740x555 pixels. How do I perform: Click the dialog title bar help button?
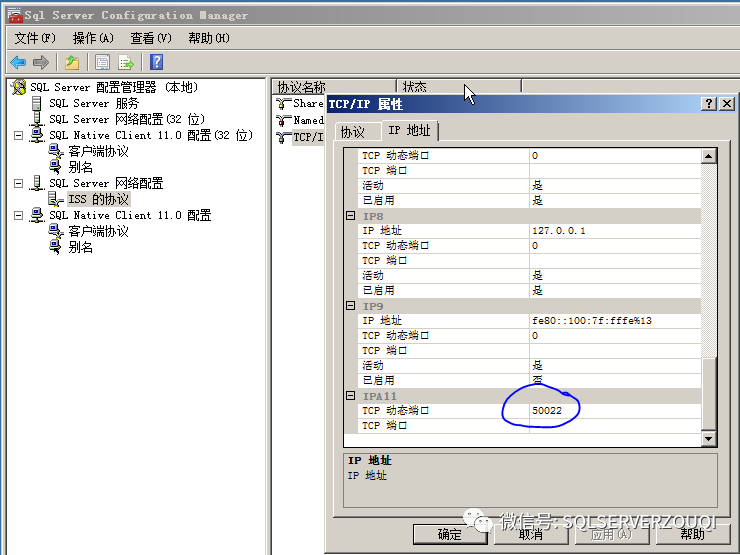(709, 104)
